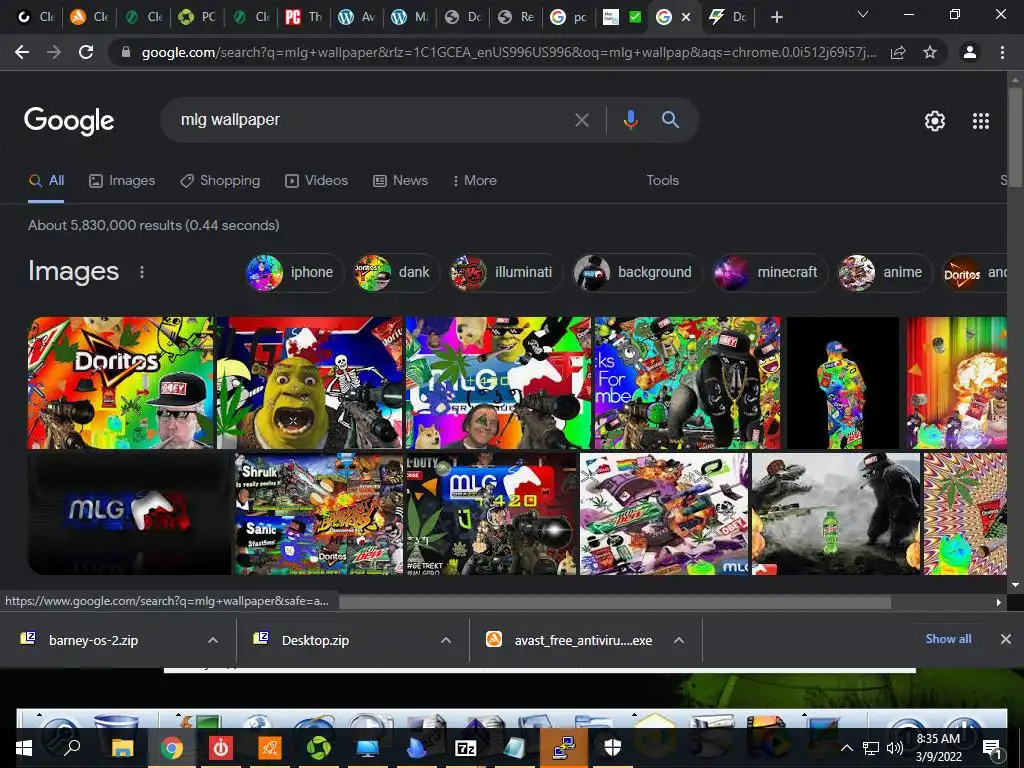
Task: Switch to the 'Re' tab
Action: click(516, 18)
